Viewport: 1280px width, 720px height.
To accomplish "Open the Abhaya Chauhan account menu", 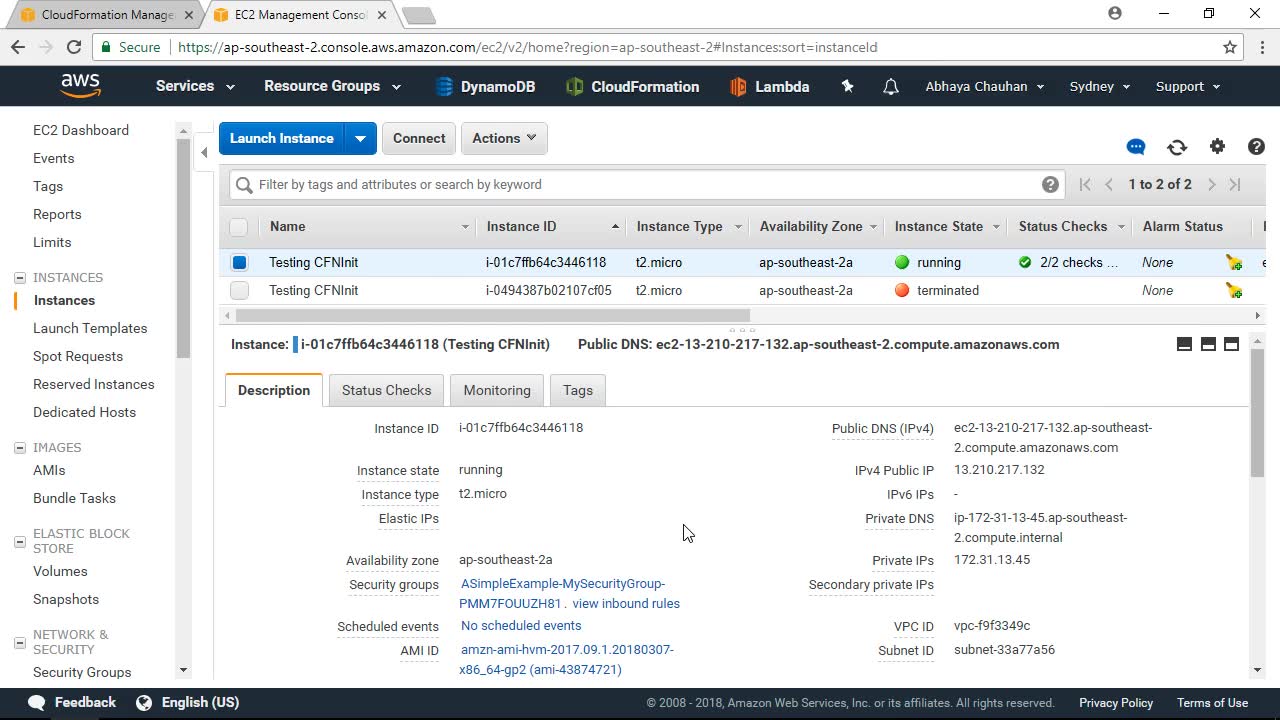I will (984, 86).
